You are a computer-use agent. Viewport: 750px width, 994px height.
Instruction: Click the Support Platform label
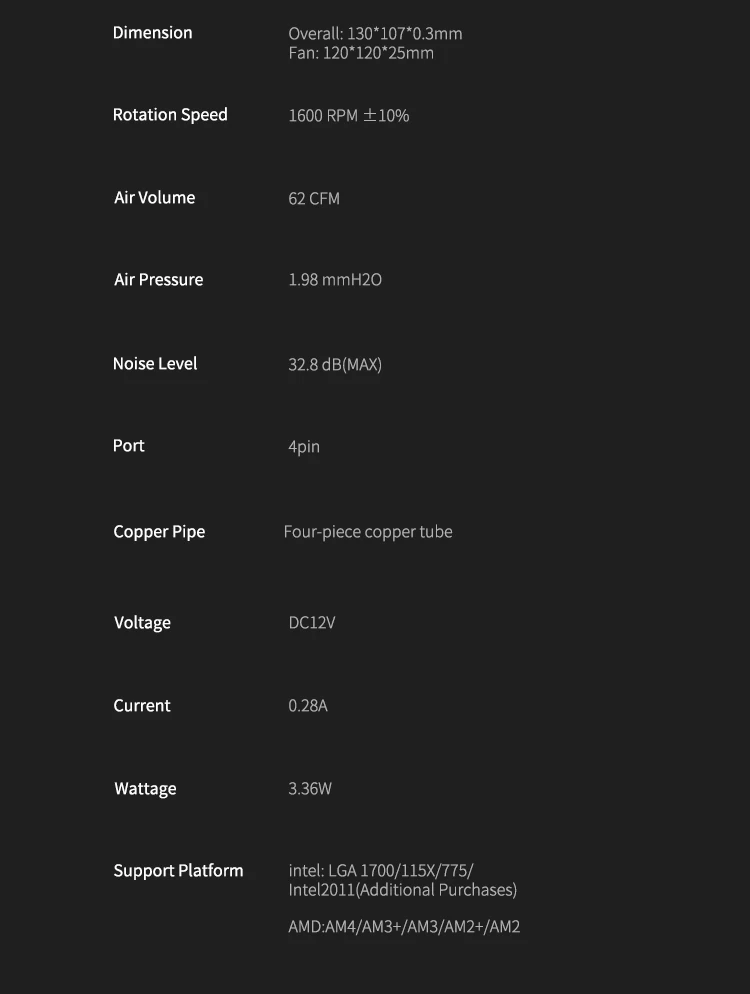(x=178, y=871)
